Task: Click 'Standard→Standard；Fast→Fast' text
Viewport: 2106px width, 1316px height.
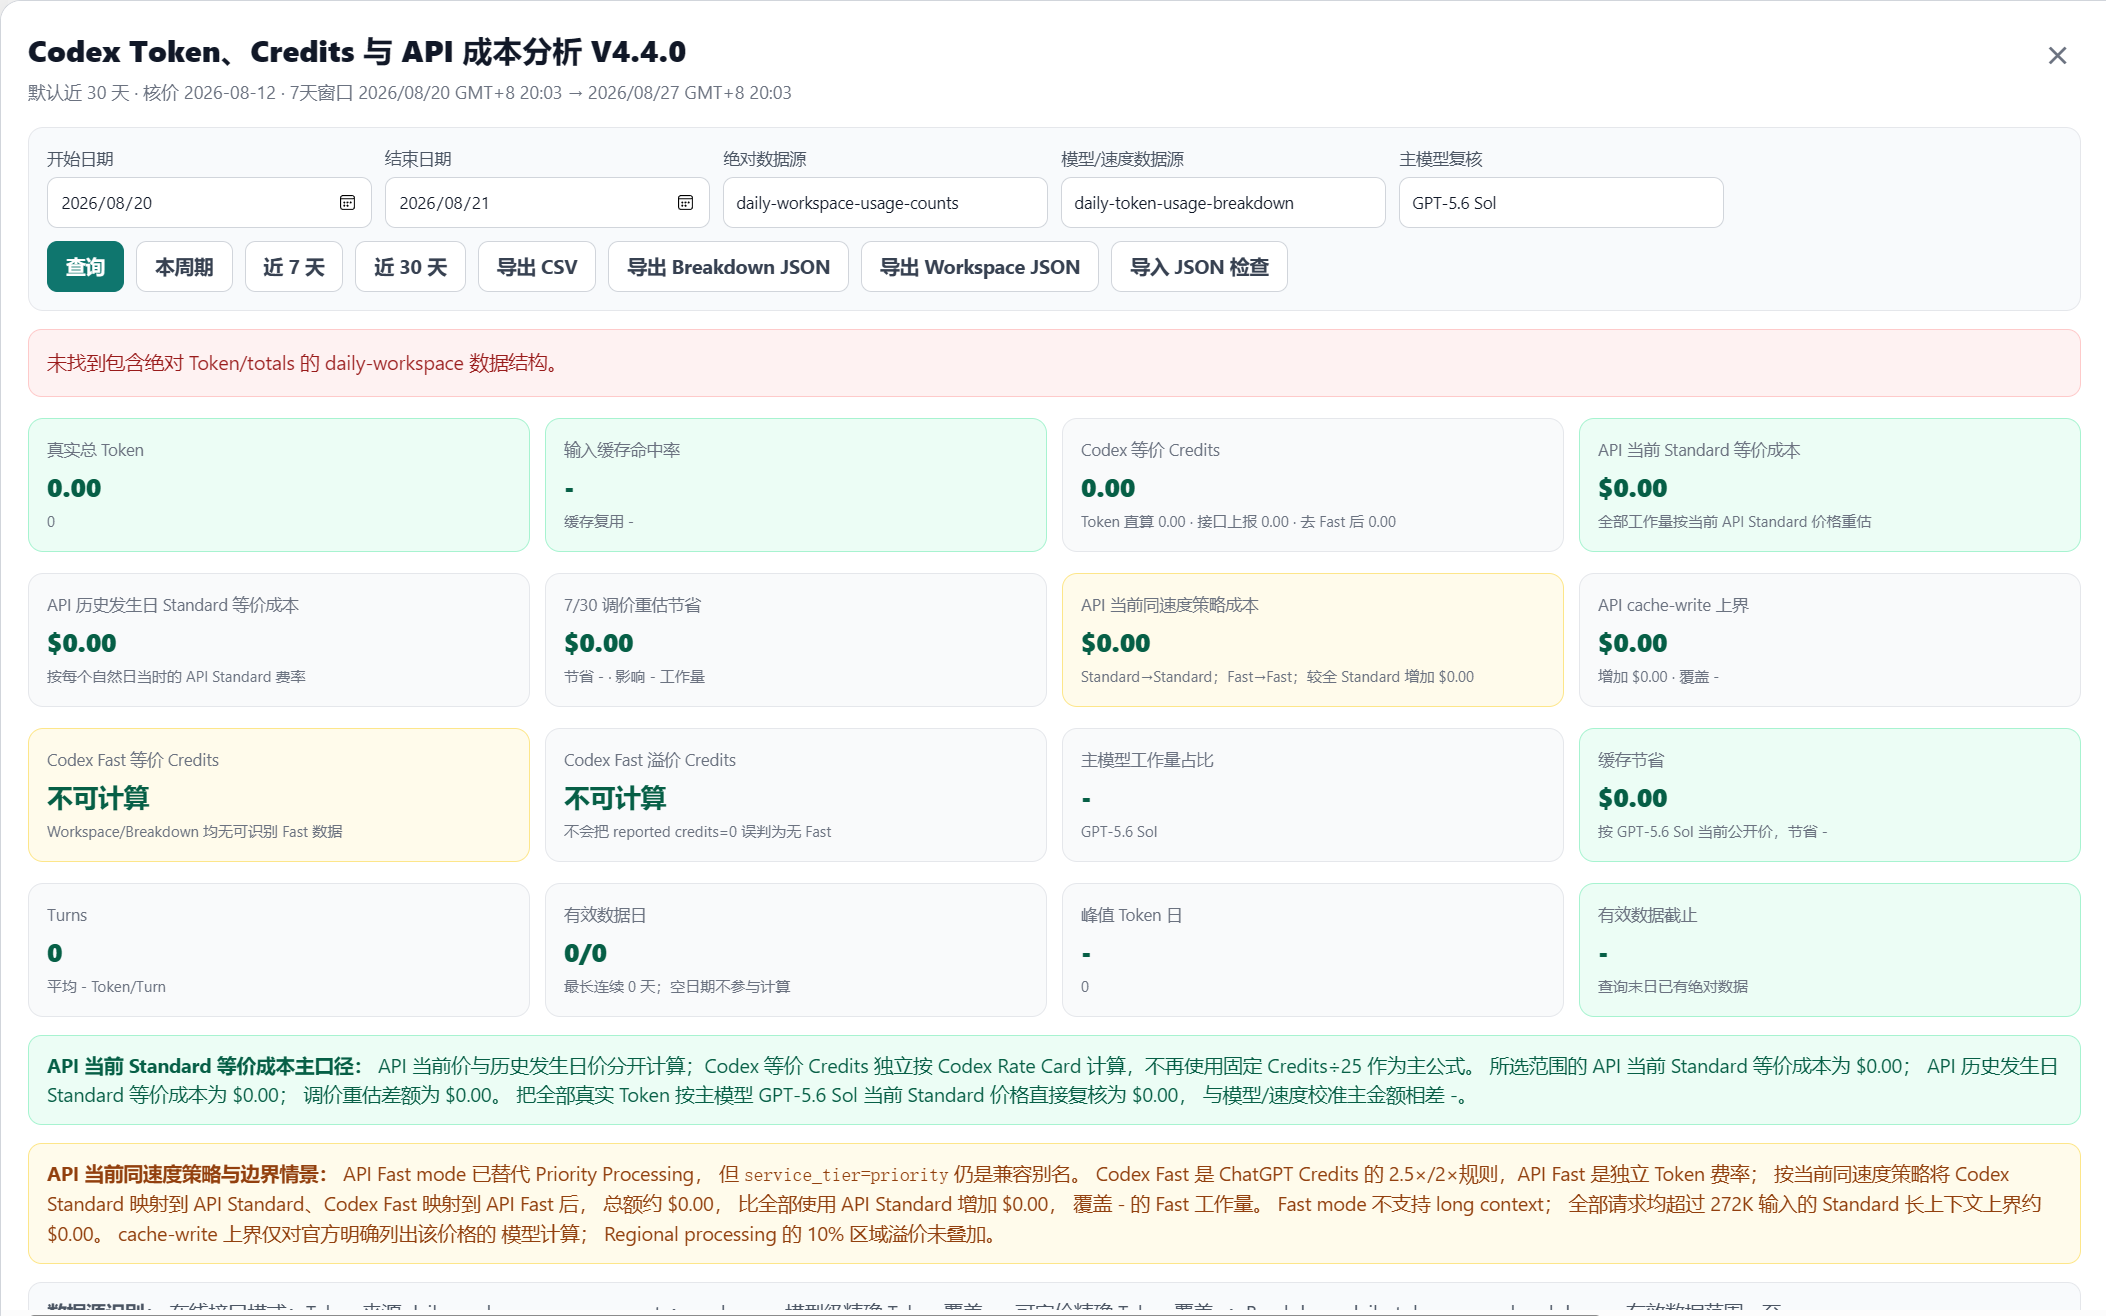Action: (1188, 677)
